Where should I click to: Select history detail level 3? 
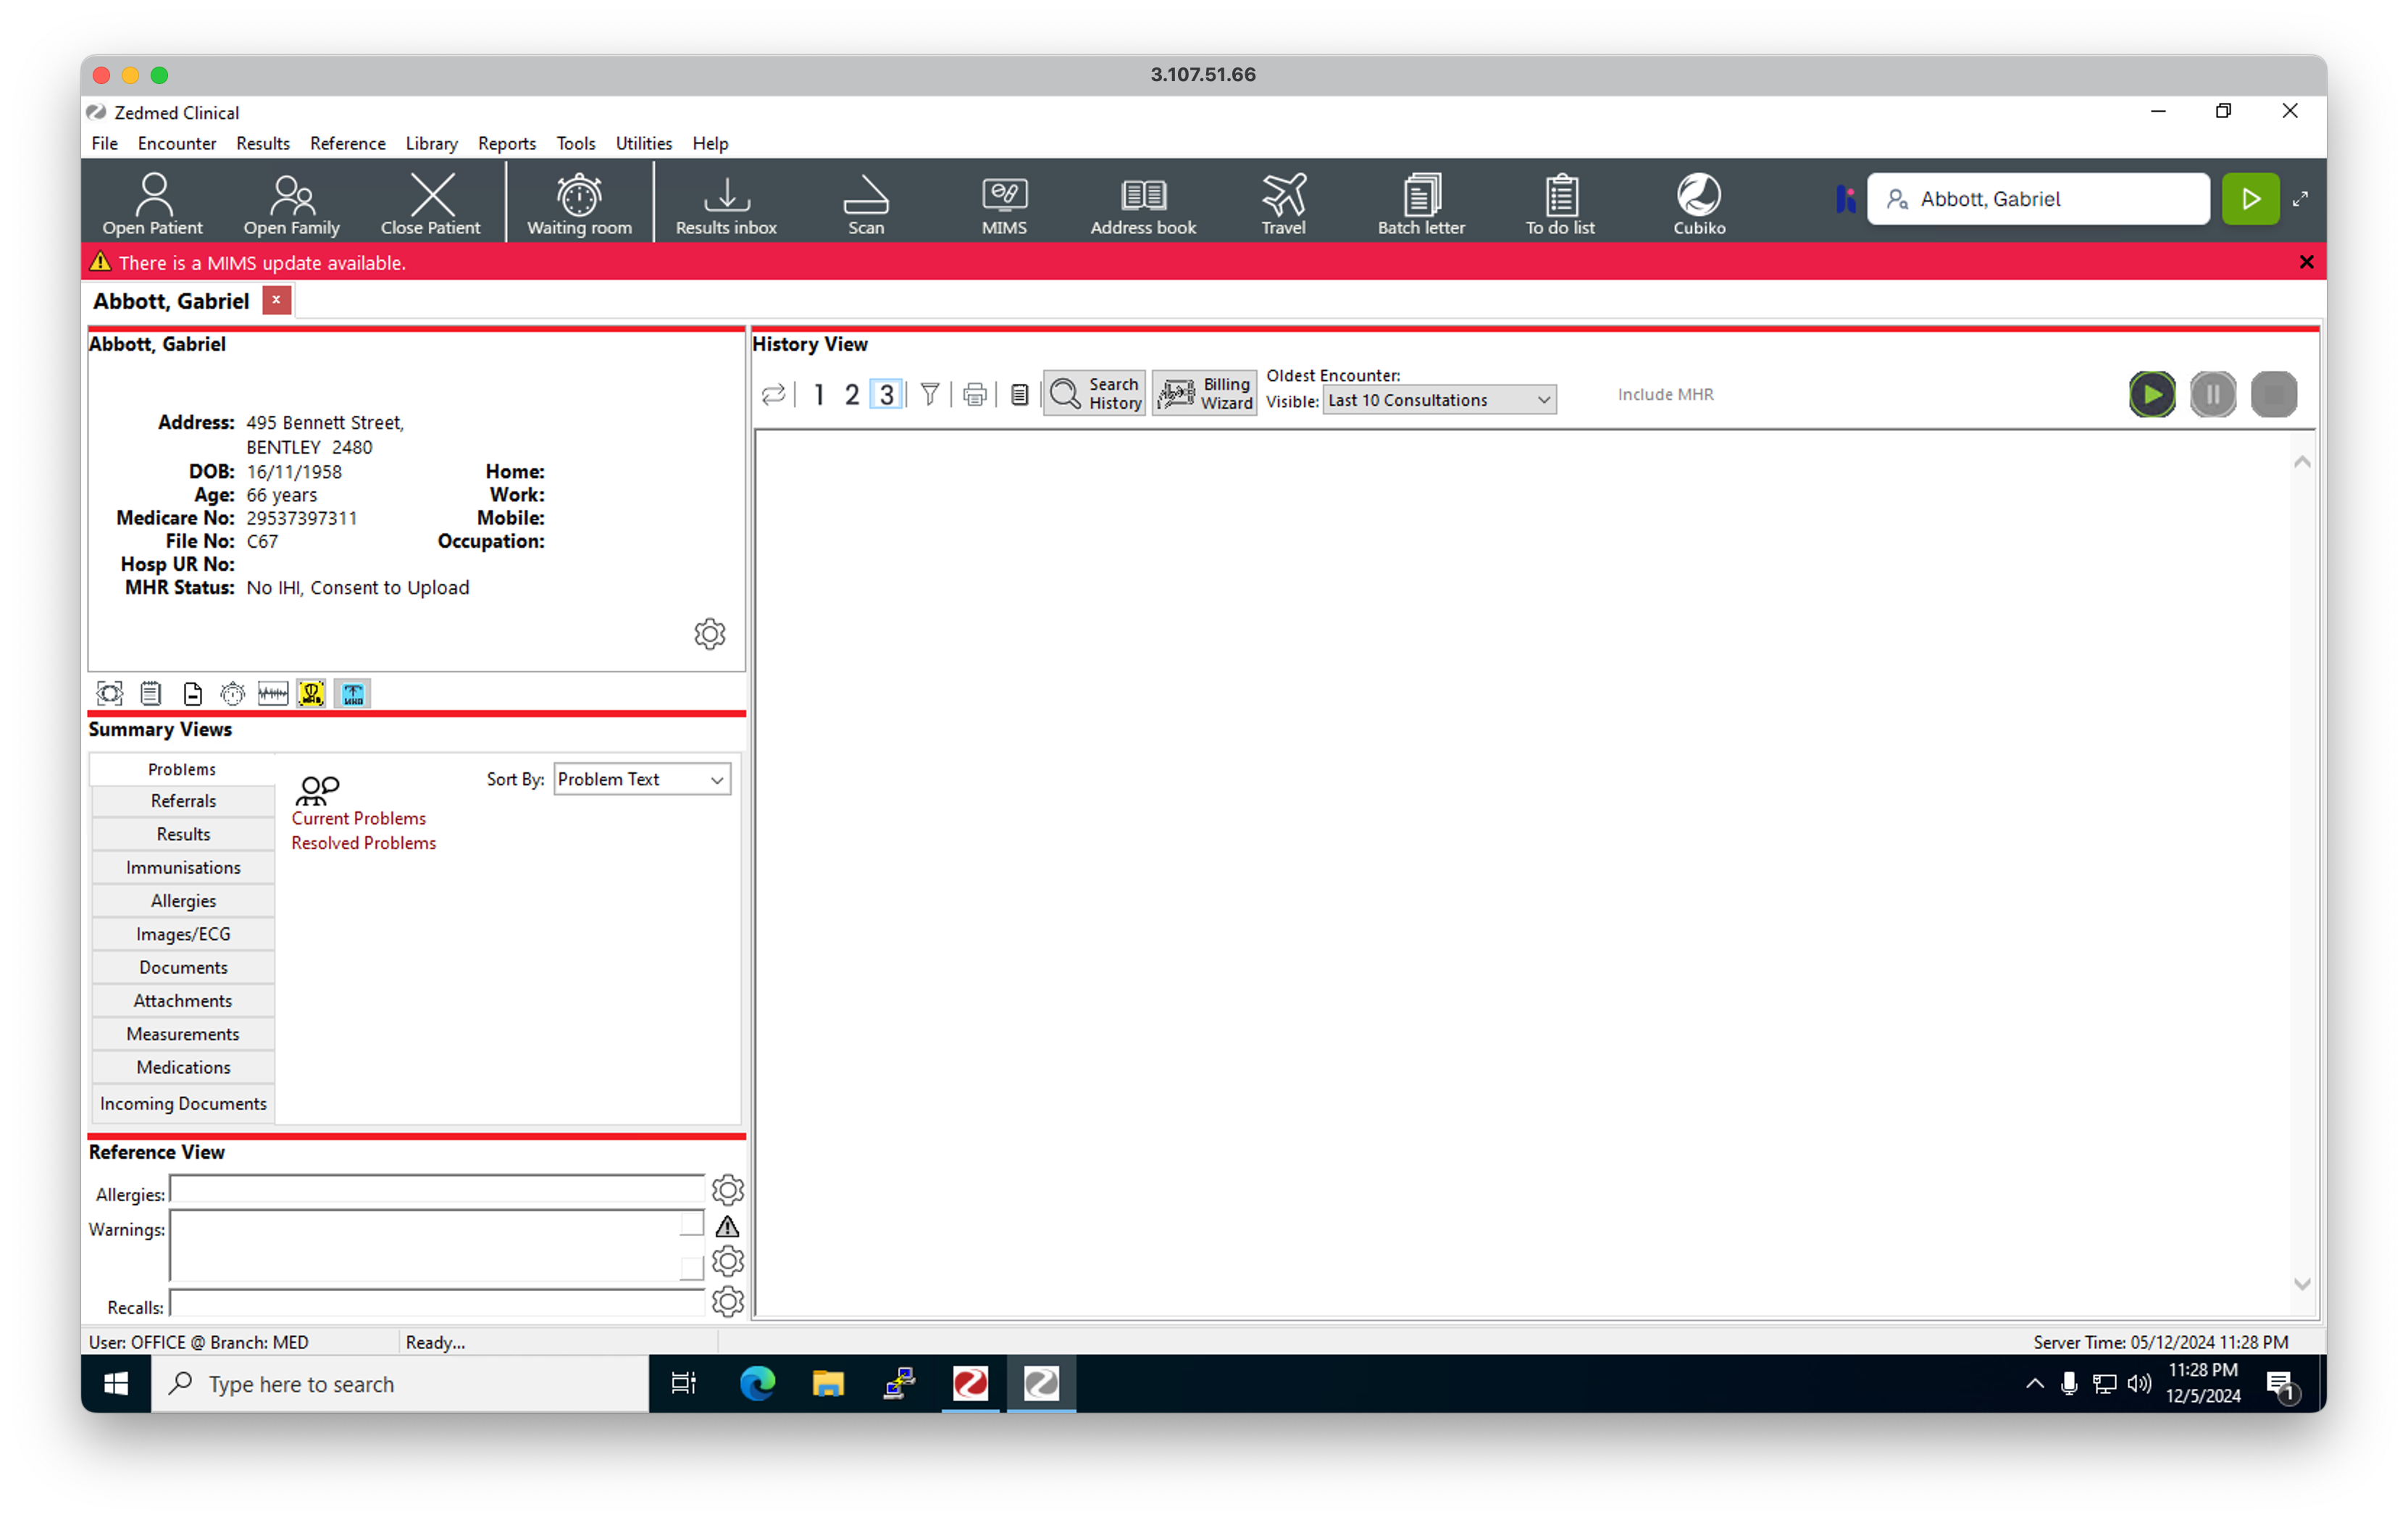(887, 395)
